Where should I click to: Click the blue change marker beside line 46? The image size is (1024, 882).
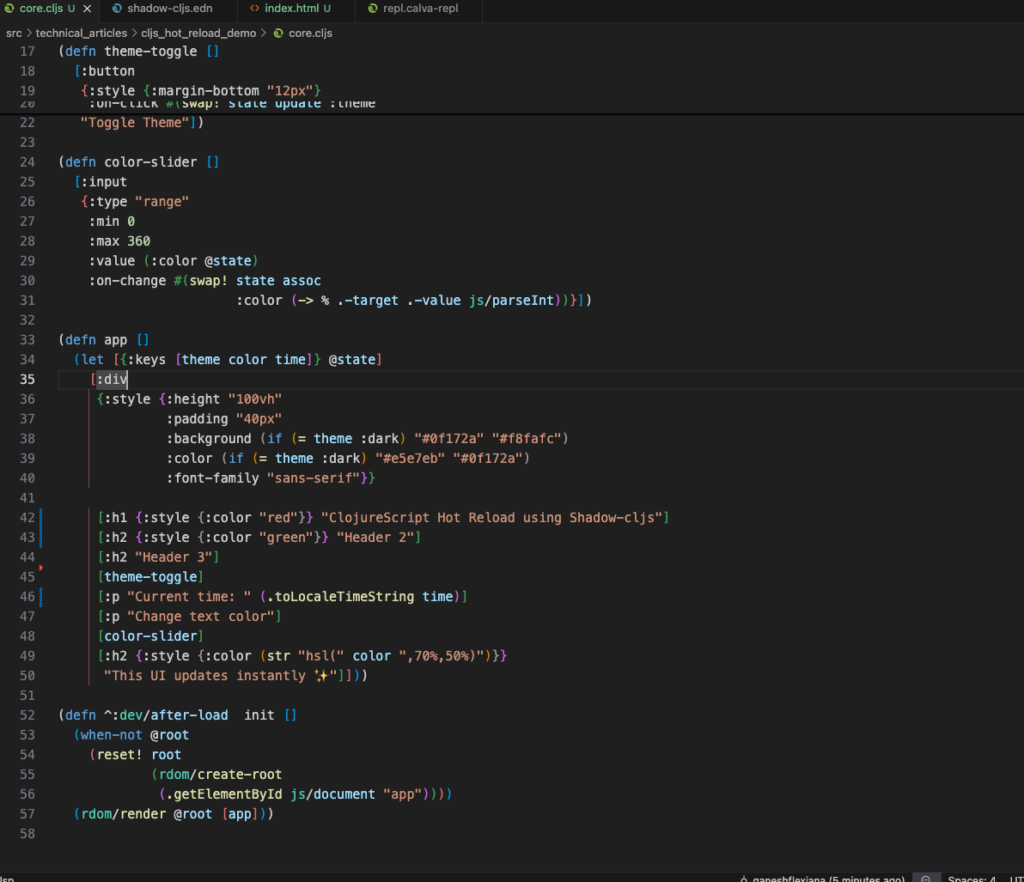(40, 596)
